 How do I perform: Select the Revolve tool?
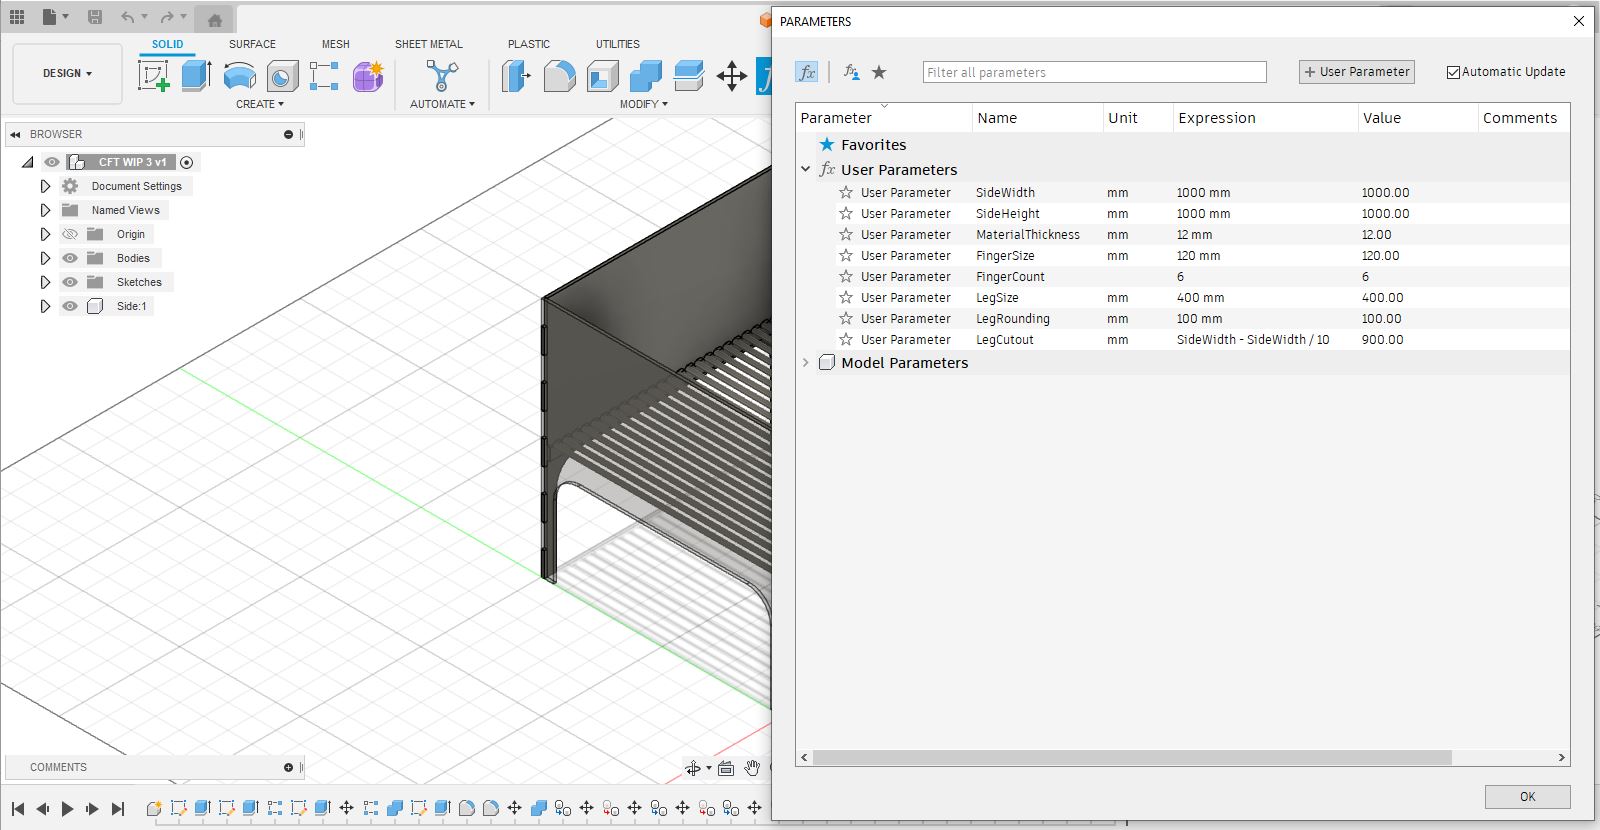(x=239, y=76)
